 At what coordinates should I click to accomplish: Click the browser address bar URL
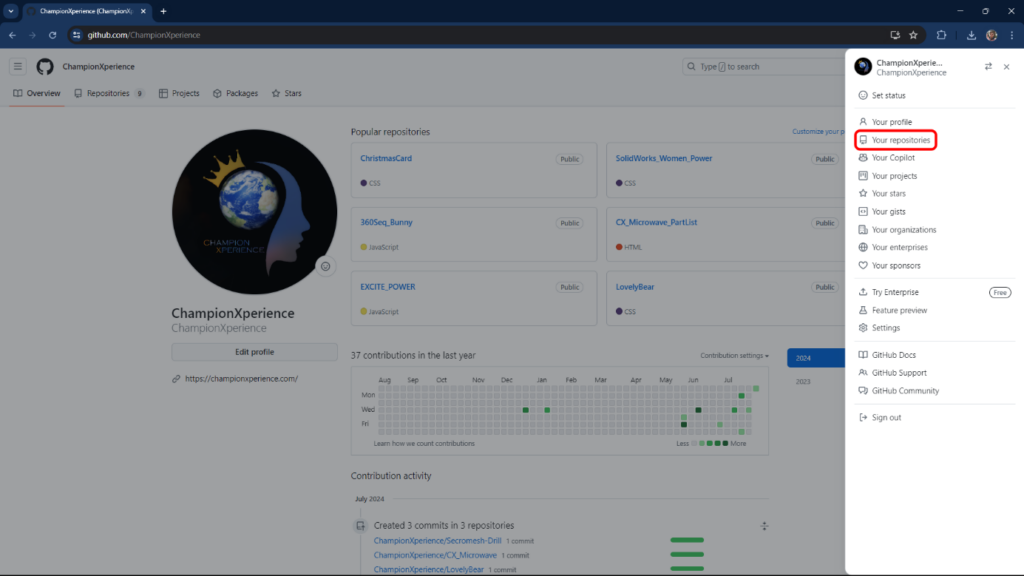click(144, 35)
